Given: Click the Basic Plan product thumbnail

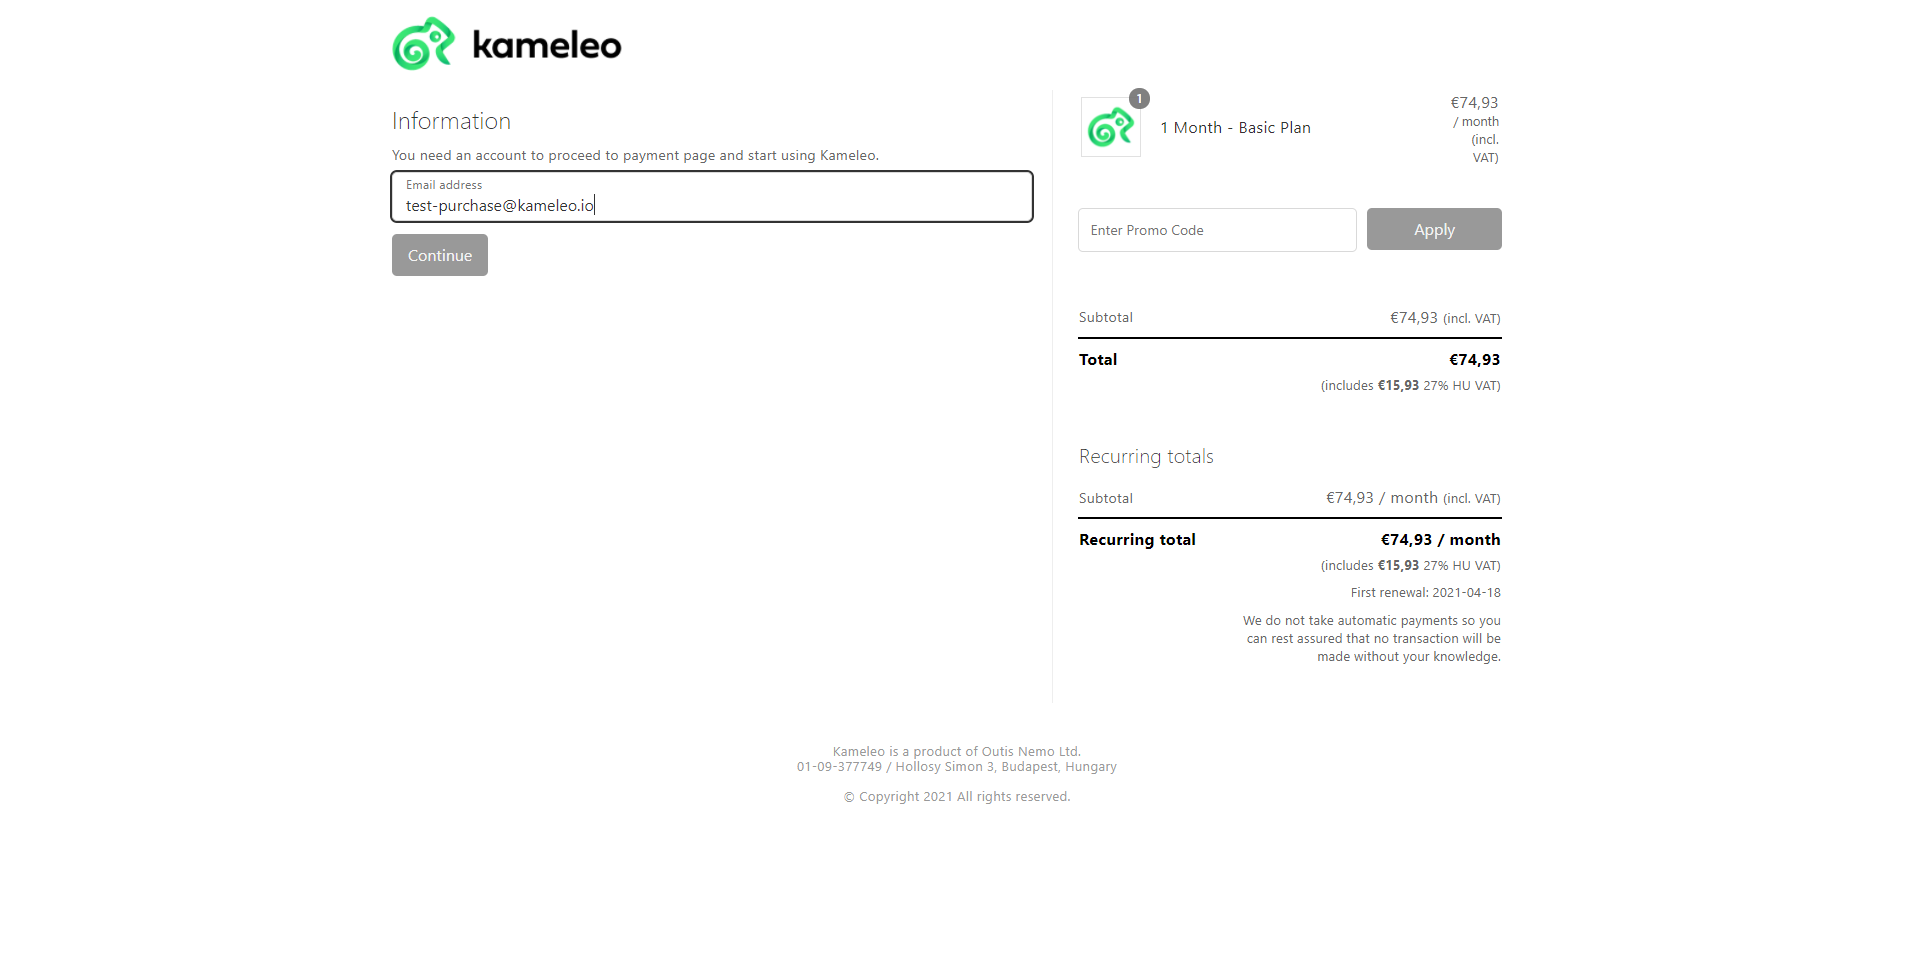Looking at the screenshot, I should [1110, 127].
